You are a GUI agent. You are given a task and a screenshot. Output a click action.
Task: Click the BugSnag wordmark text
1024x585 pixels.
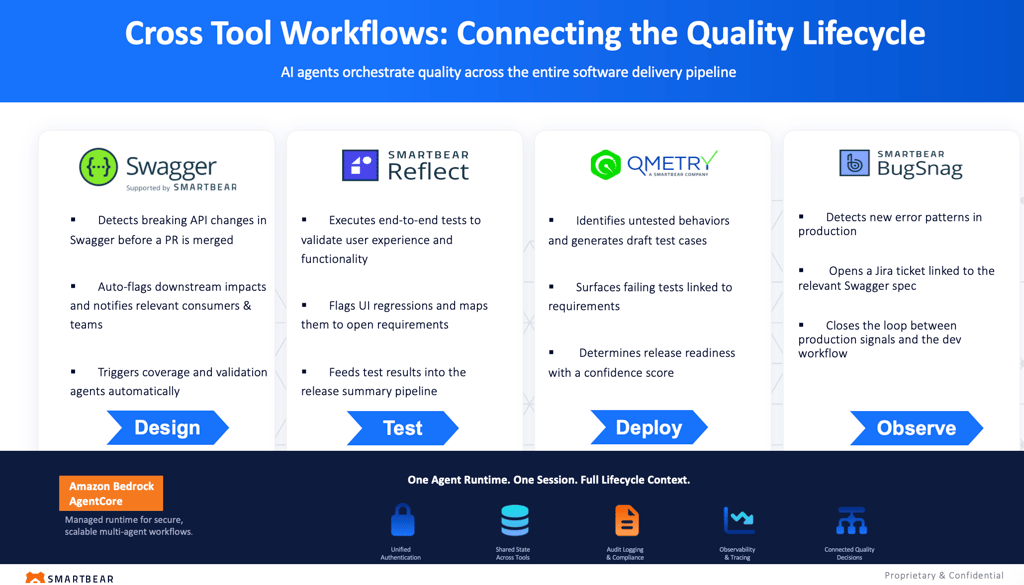click(x=920, y=170)
